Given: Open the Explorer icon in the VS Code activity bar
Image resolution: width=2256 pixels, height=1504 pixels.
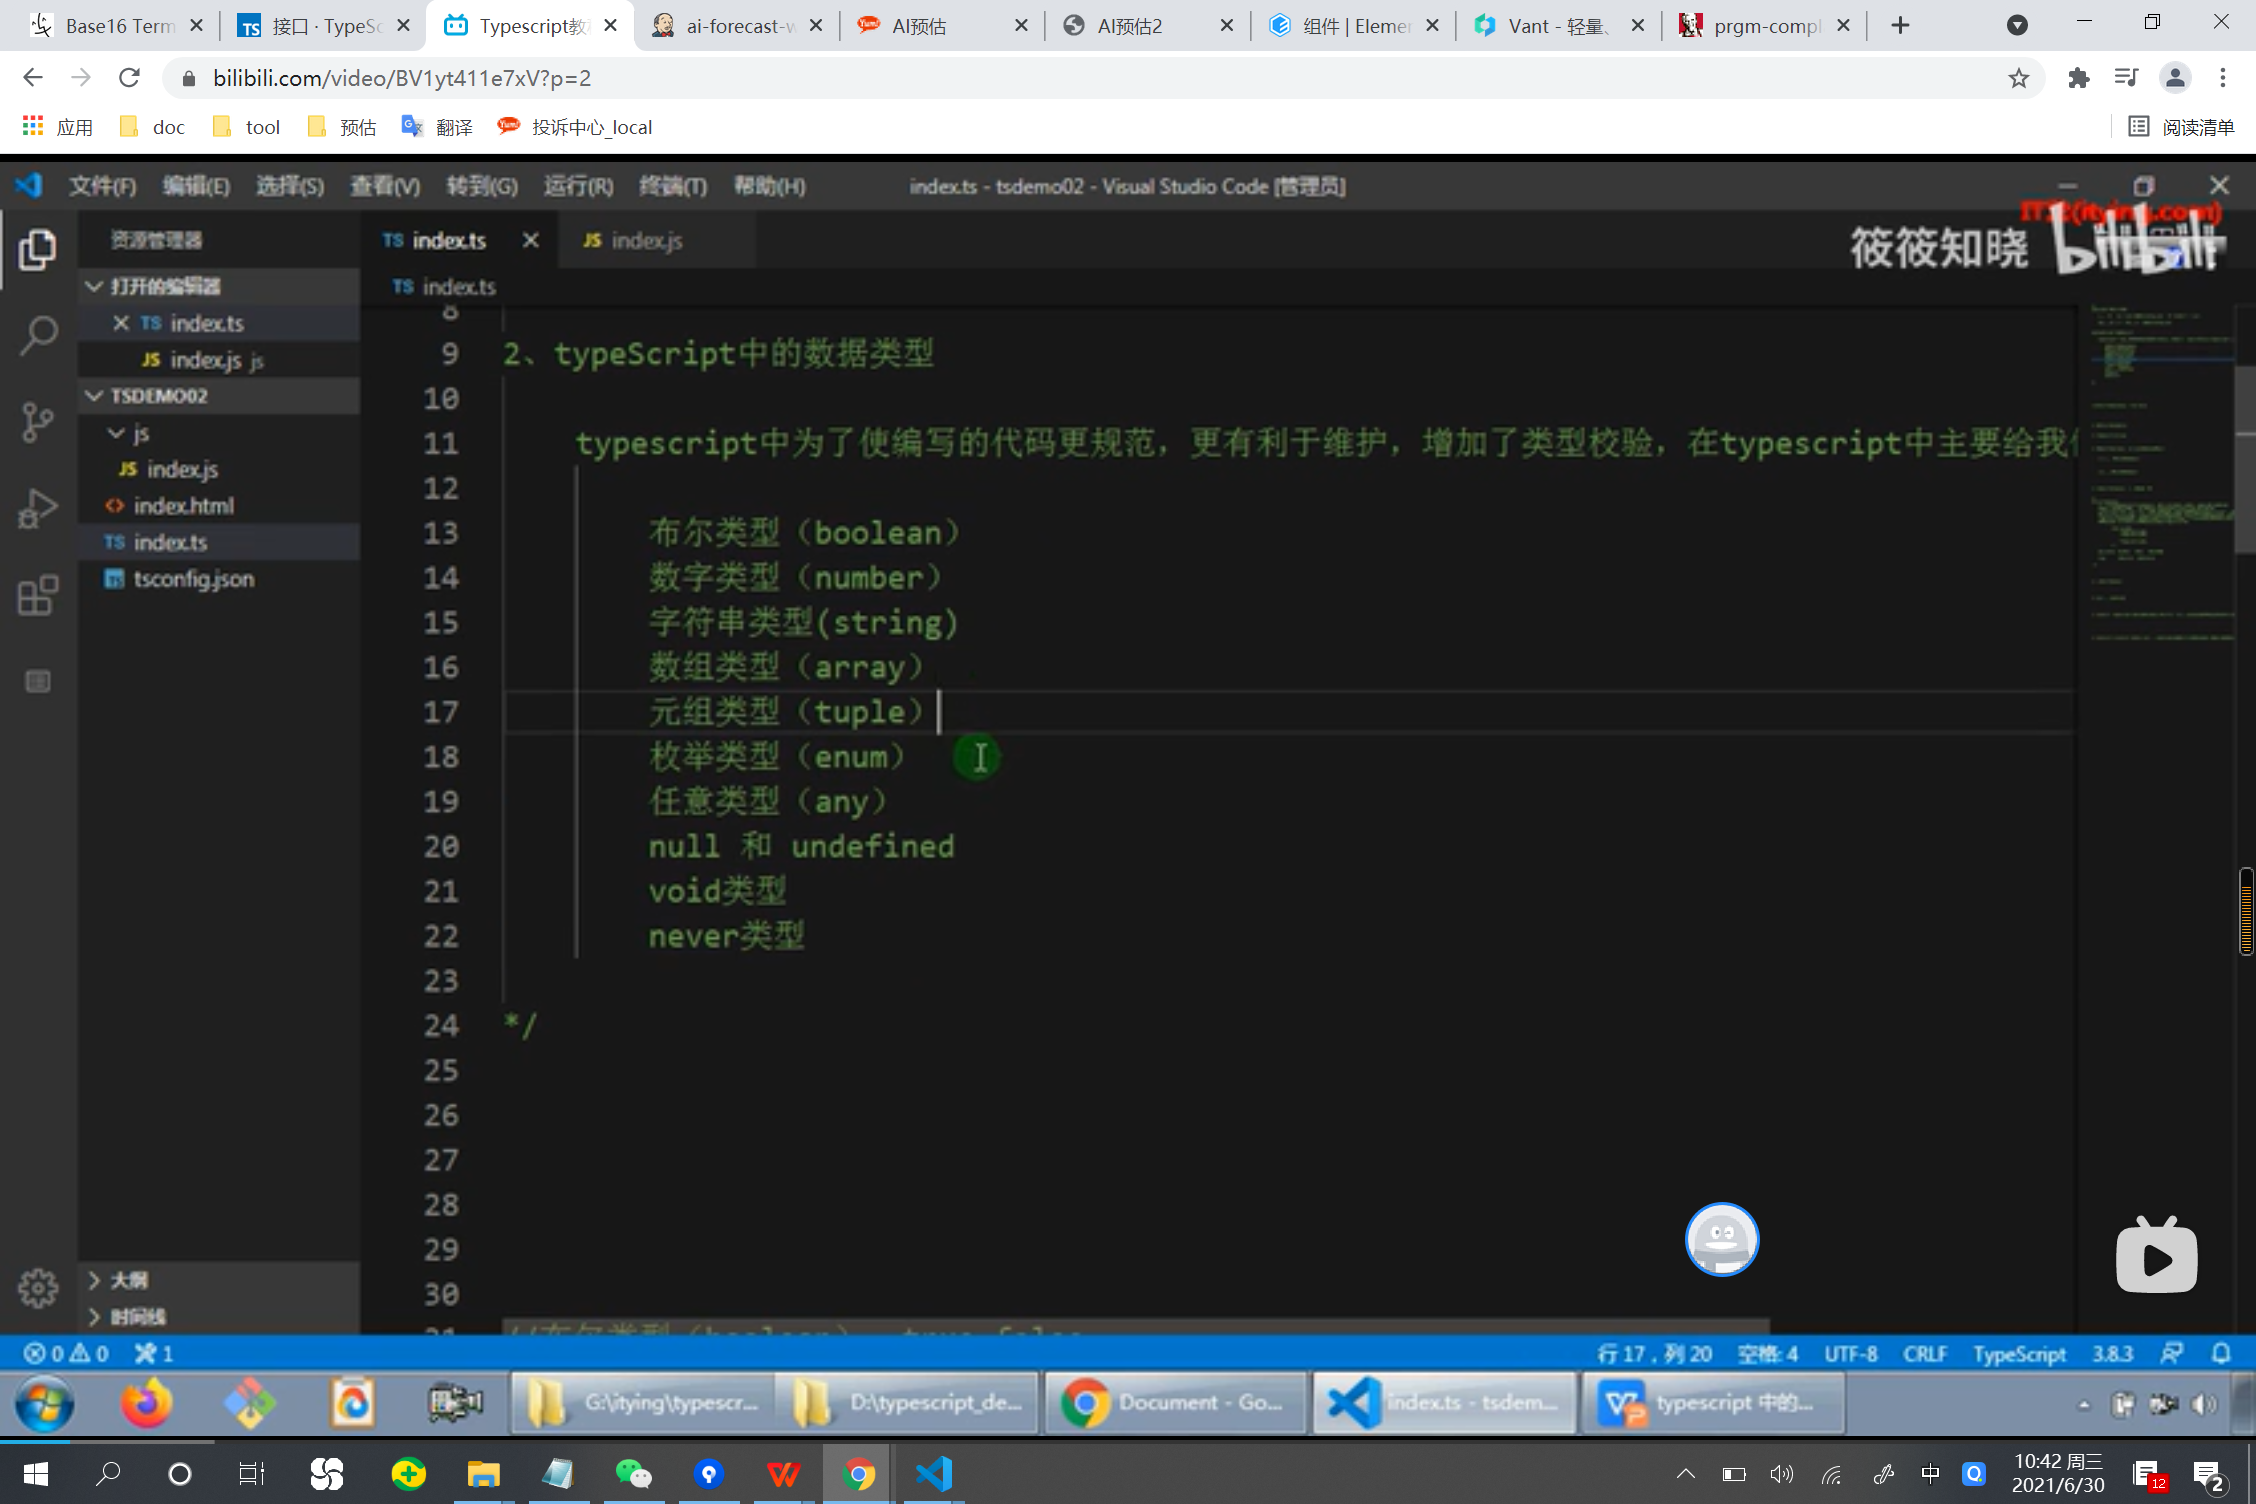Looking at the screenshot, I should pyautogui.click(x=38, y=250).
